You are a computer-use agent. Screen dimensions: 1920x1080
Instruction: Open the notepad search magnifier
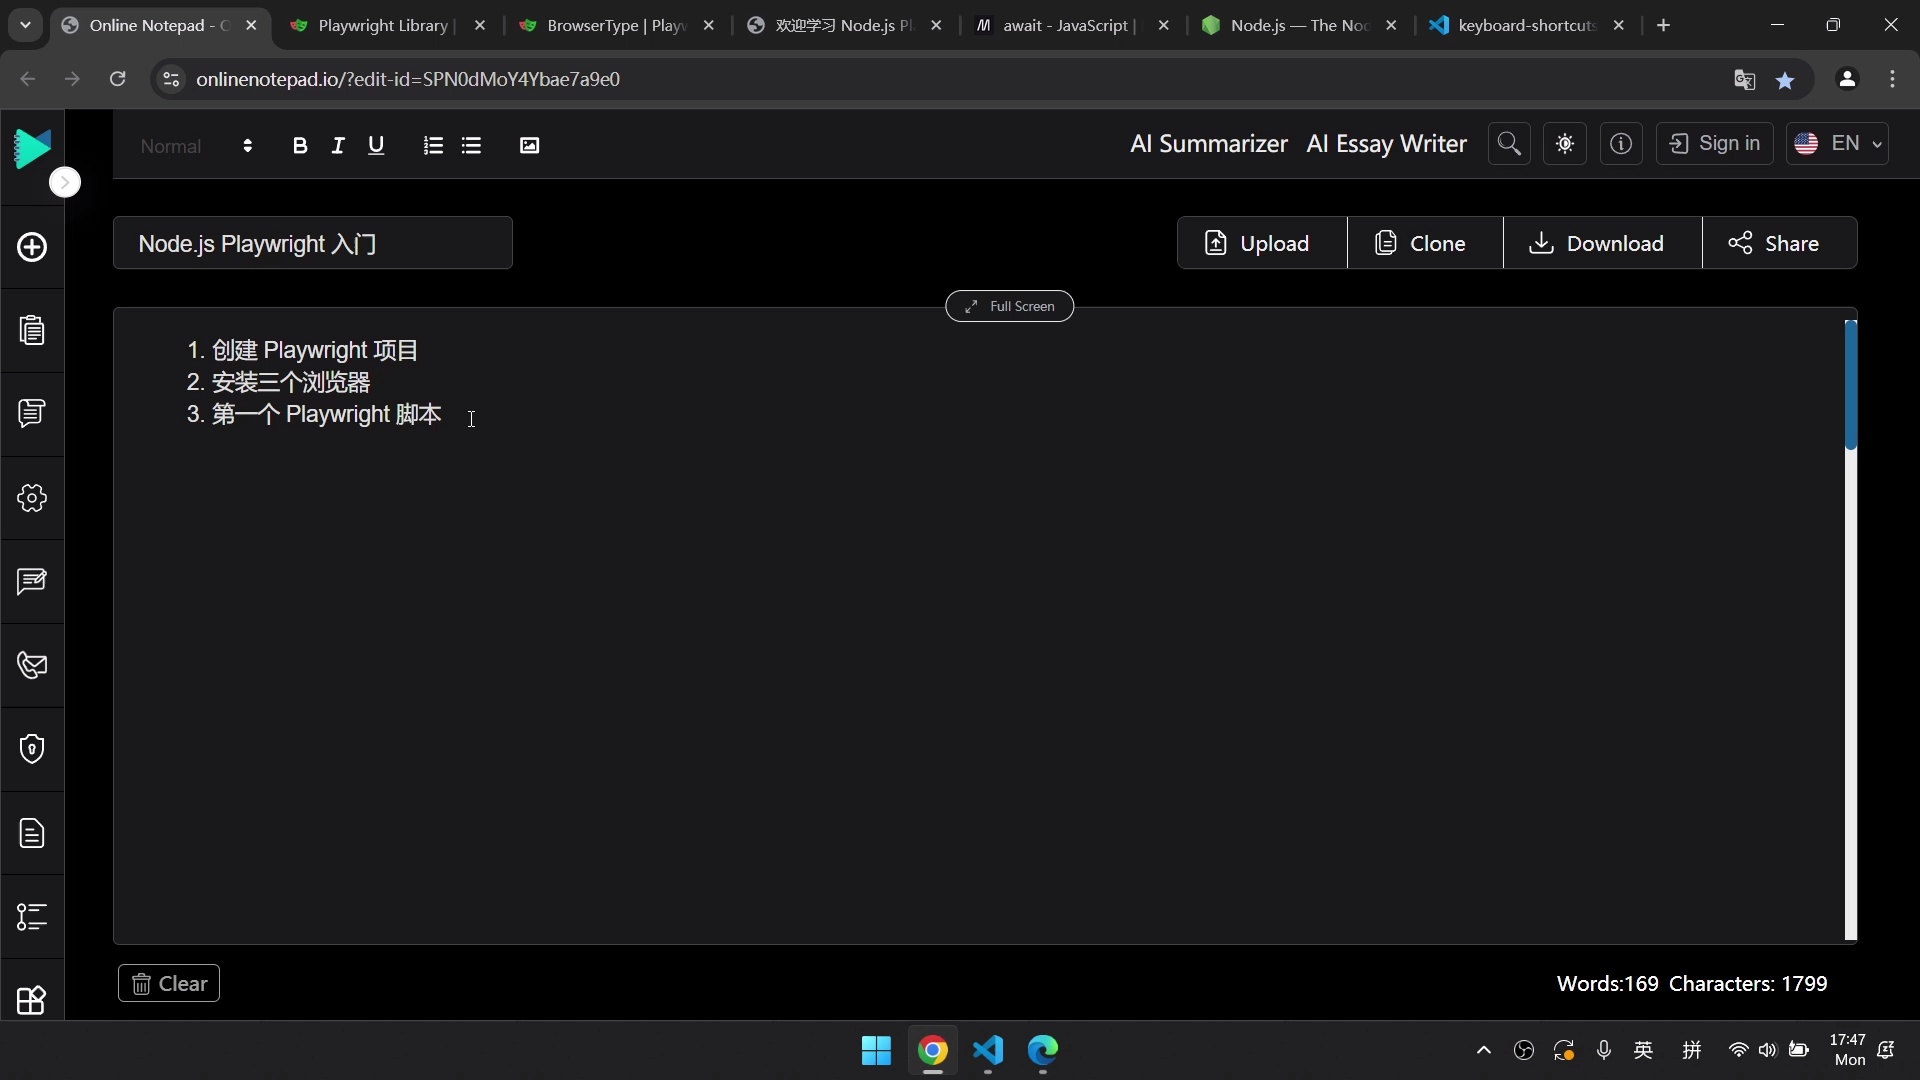(x=1509, y=144)
